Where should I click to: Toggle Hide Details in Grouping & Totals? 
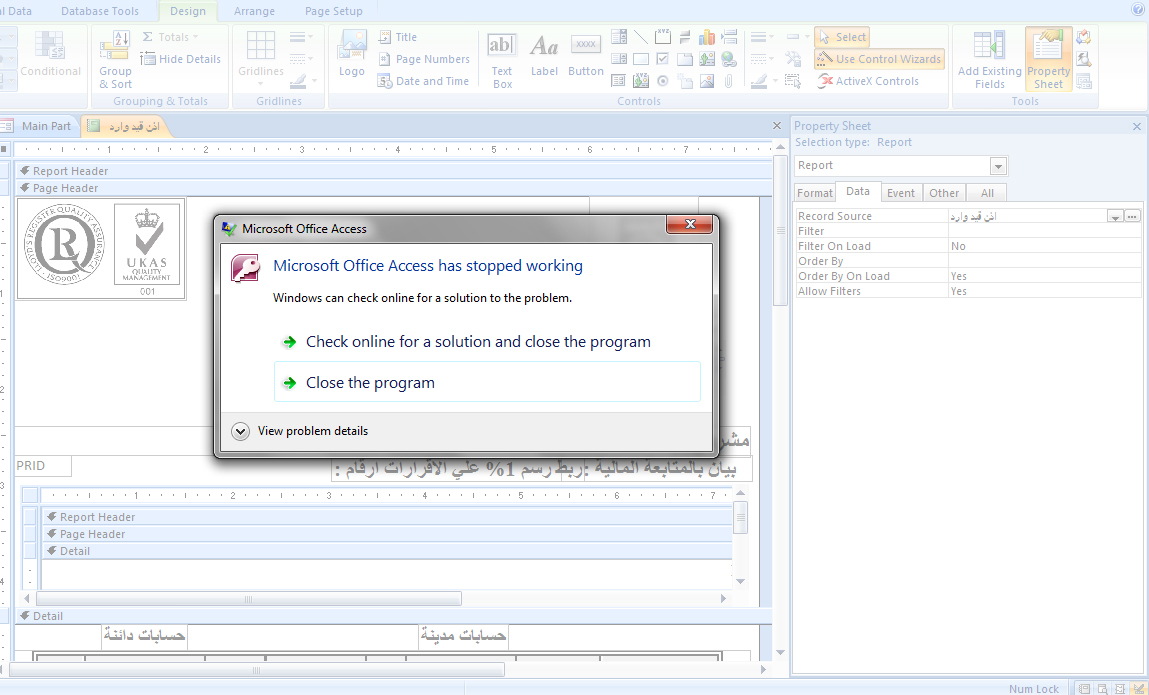click(x=181, y=59)
